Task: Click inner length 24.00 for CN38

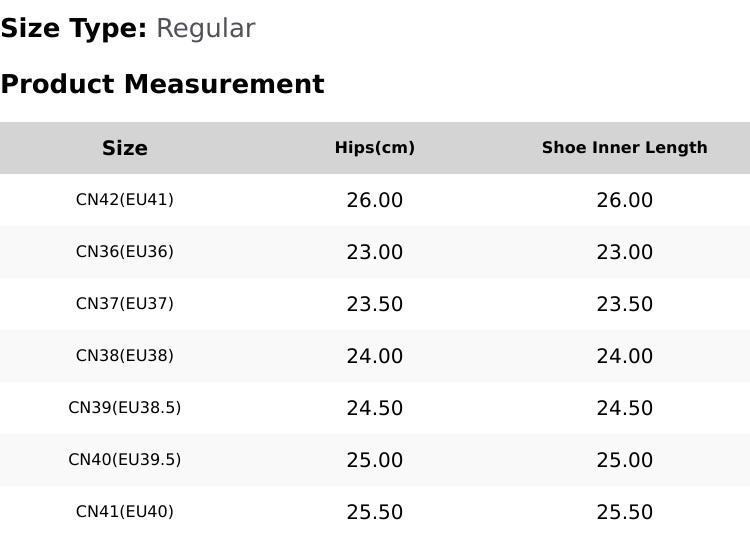Action: pyautogui.click(x=625, y=356)
